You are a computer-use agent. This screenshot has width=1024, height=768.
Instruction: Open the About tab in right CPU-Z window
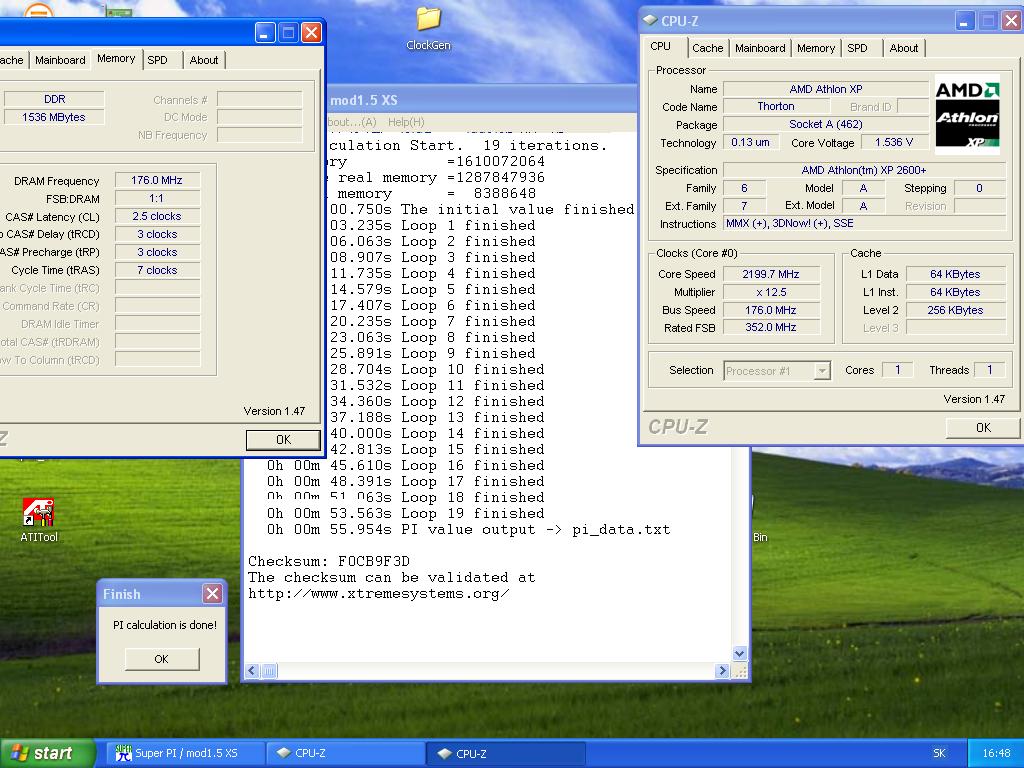click(x=903, y=48)
